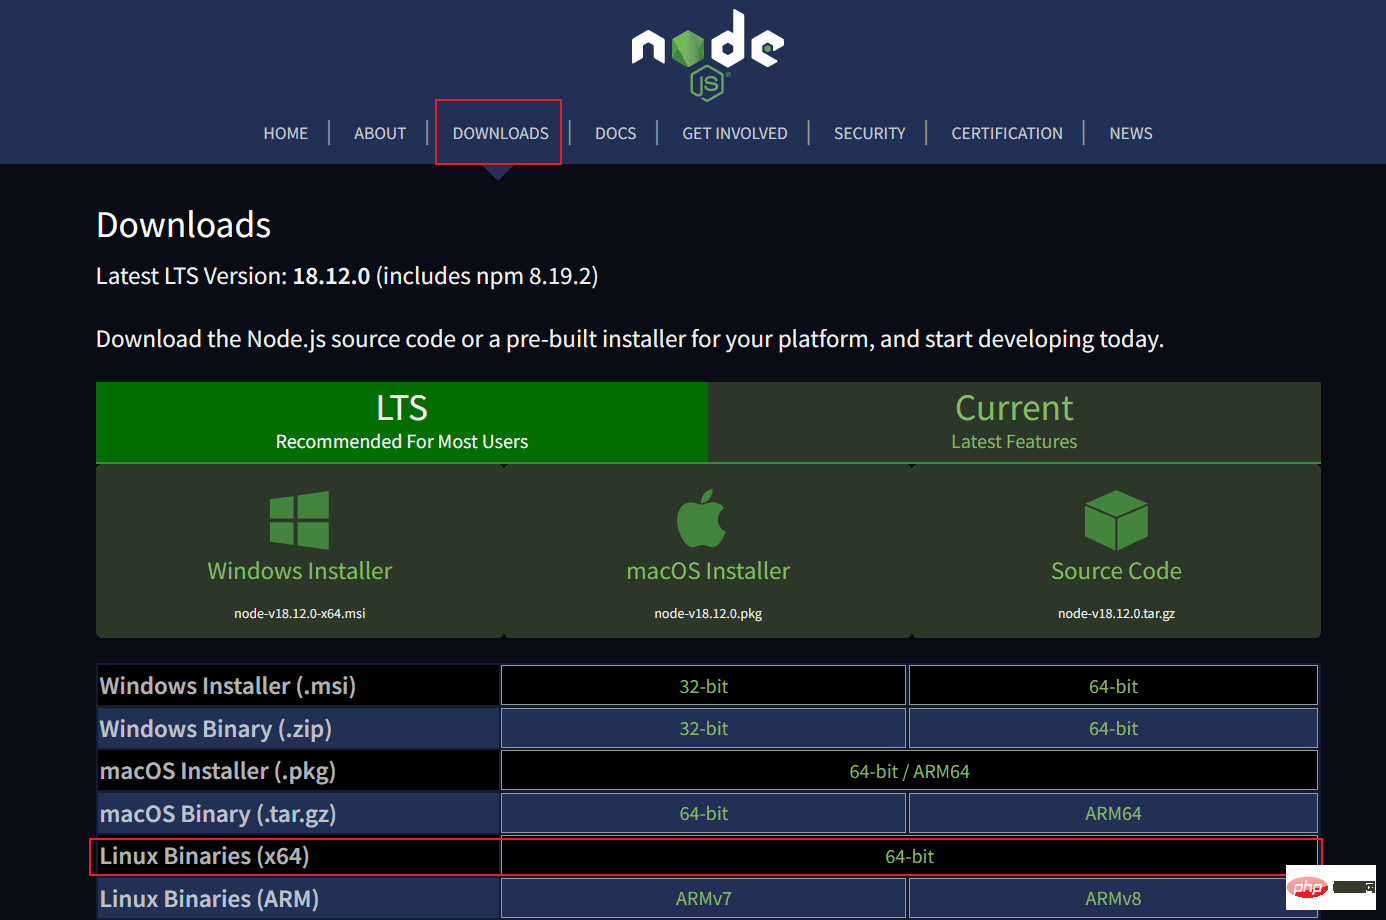The height and width of the screenshot is (920, 1386).
Task: Click the Linux Binaries (x64) row label
Action: (204, 856)
